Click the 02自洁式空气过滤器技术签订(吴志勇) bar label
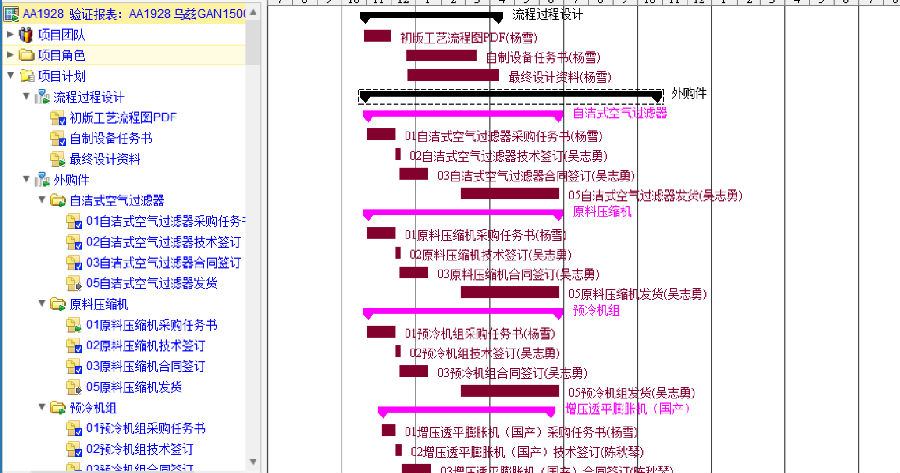 (x=508, y=156)
